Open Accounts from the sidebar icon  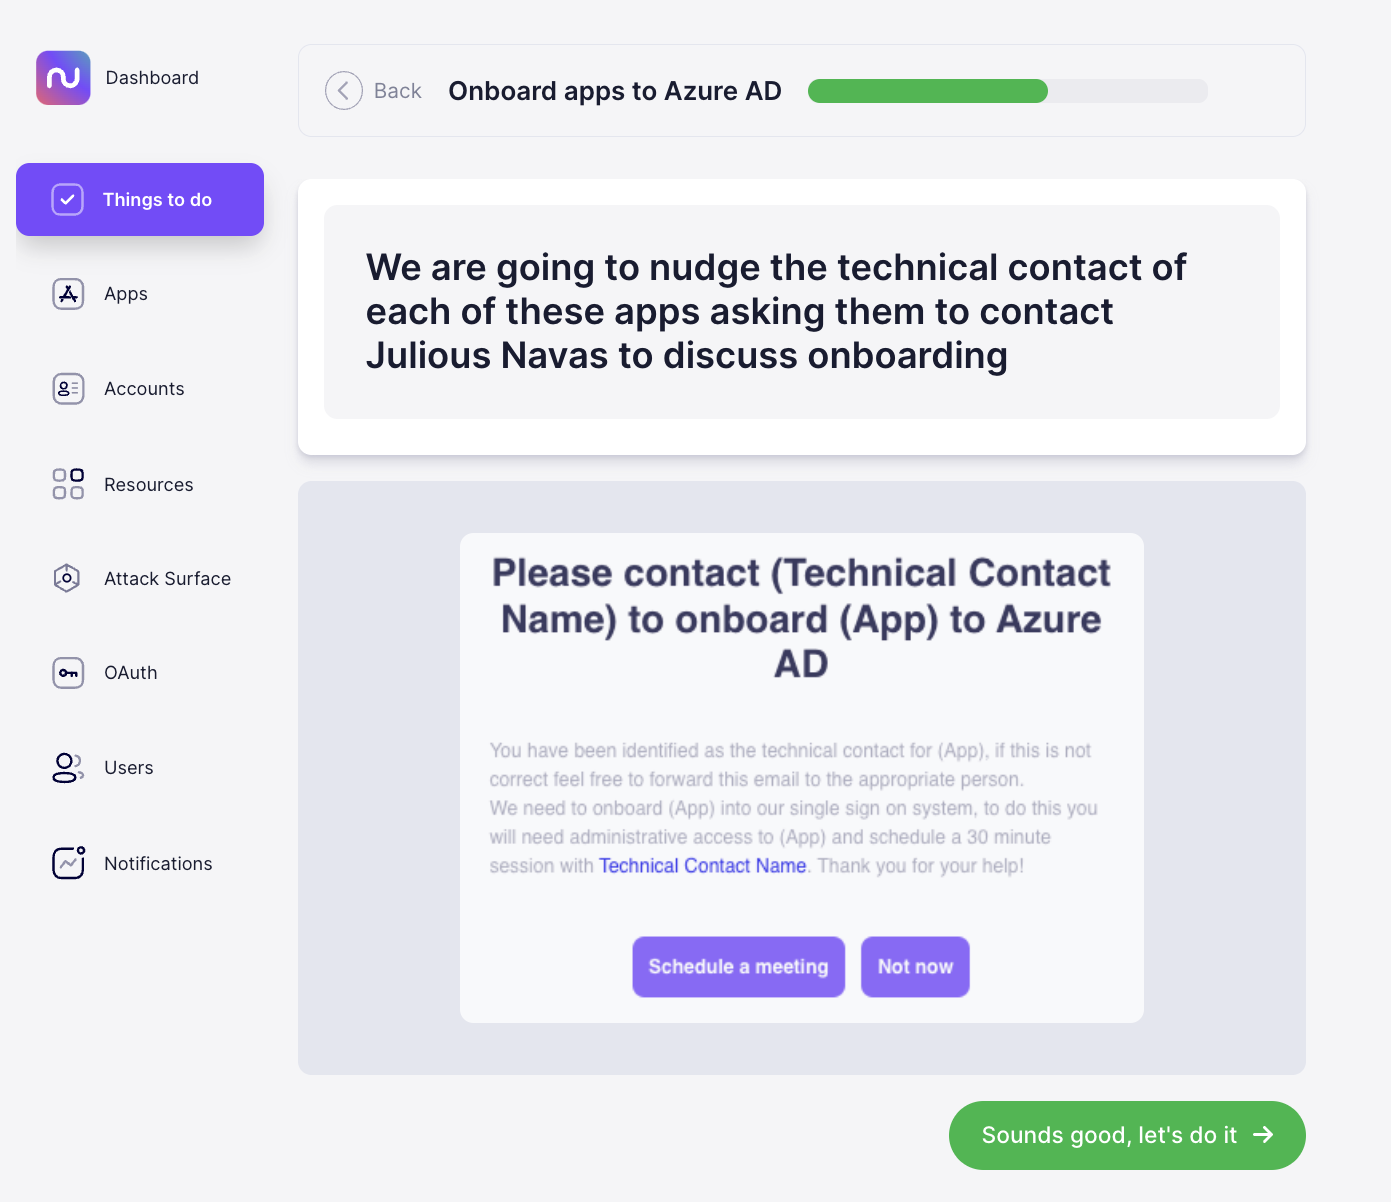[67, 388]
